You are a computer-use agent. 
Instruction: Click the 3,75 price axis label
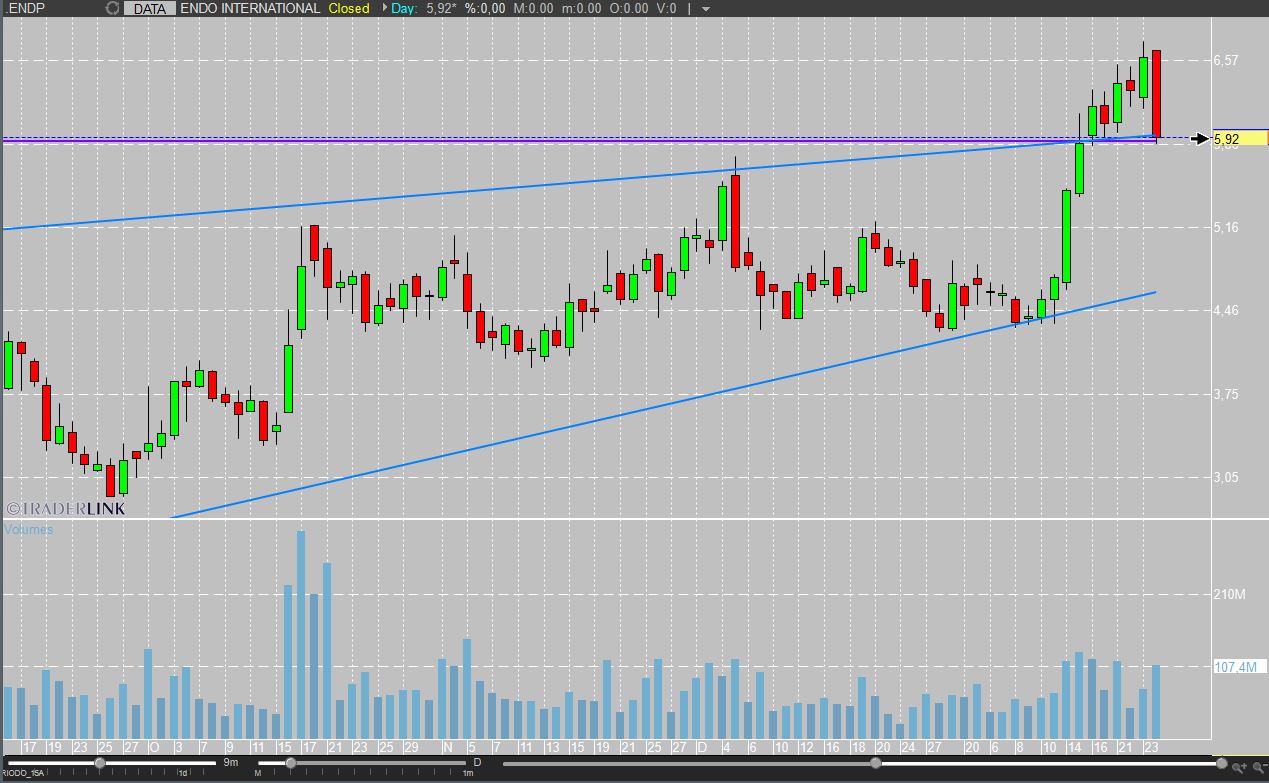click(x=1226, y=394)
